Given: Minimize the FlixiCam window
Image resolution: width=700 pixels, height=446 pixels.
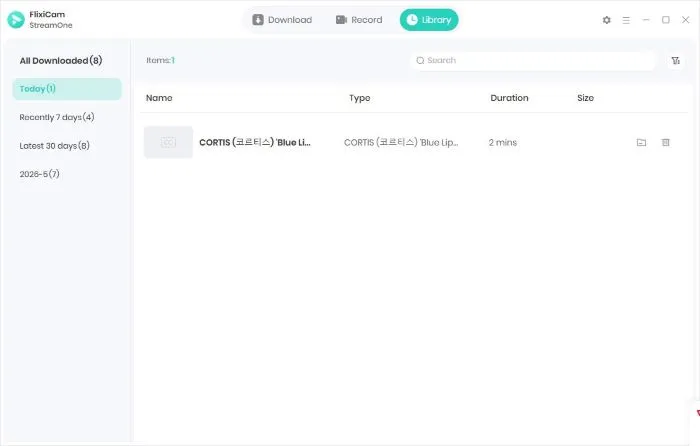Looking at the screenshot, I should 646,20.
